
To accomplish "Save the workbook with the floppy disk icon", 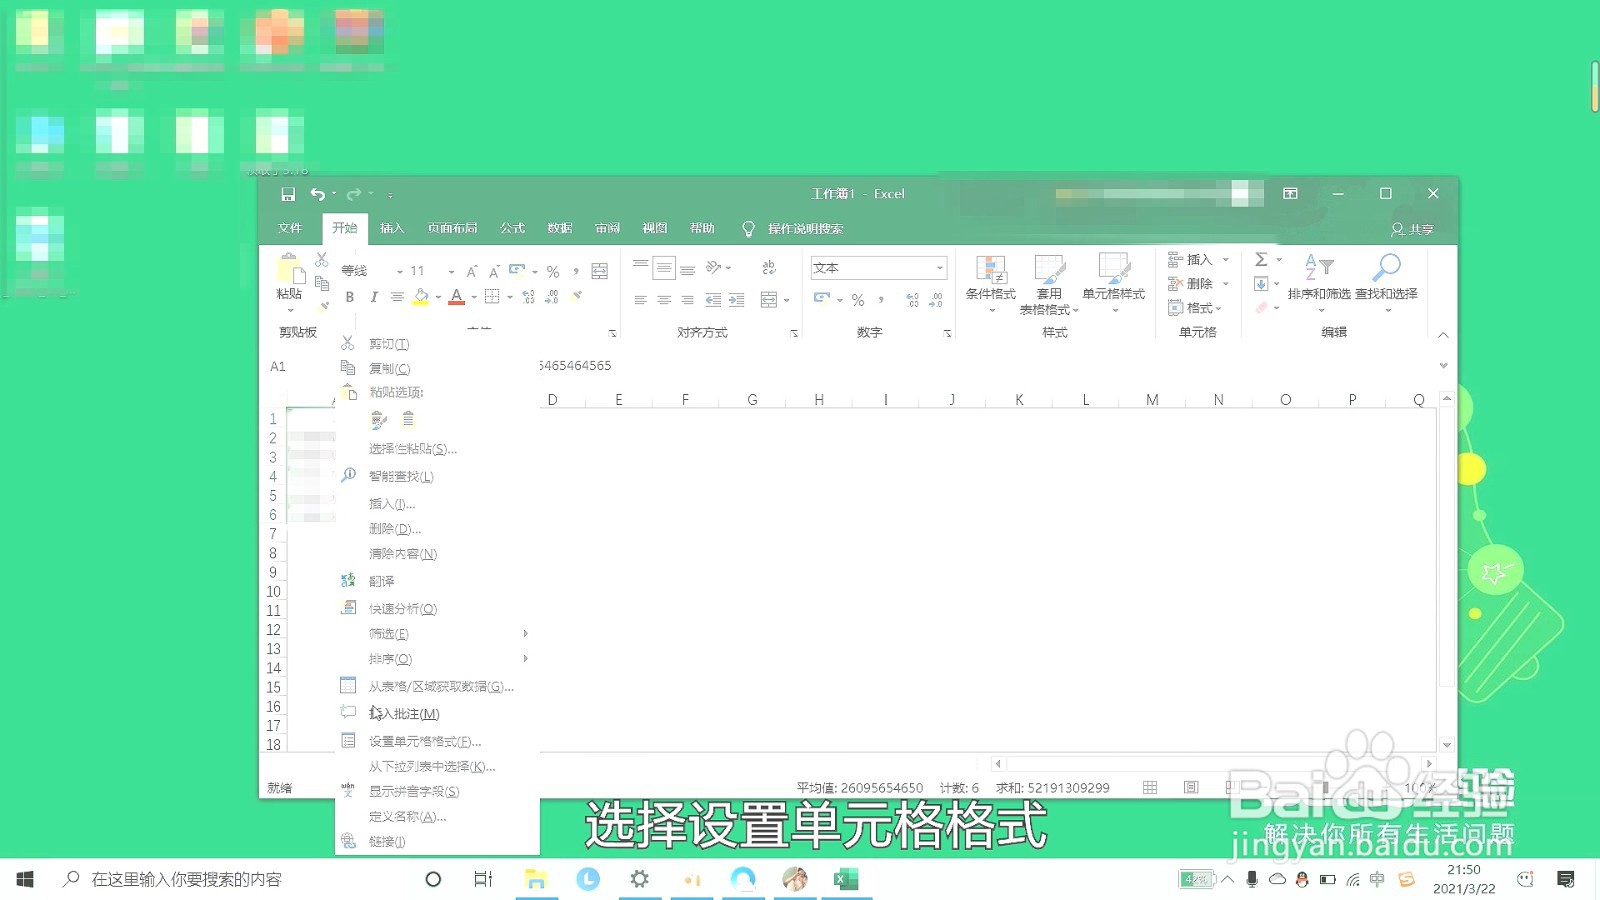I will (288, 194).
